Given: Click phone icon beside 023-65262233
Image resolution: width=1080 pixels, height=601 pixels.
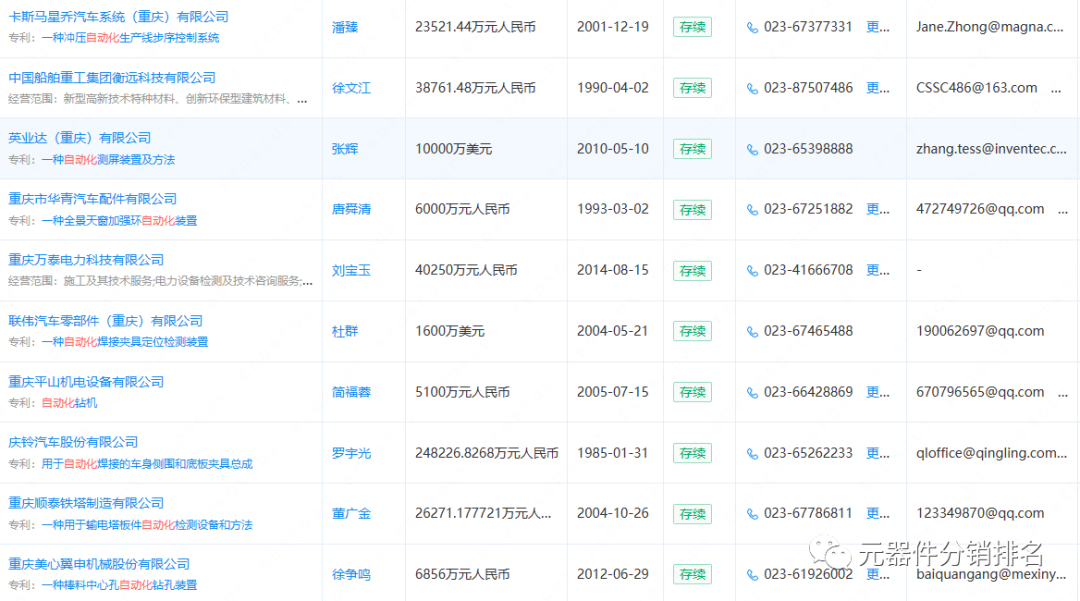Looking at the screenshot, I should tap(752, 454).
